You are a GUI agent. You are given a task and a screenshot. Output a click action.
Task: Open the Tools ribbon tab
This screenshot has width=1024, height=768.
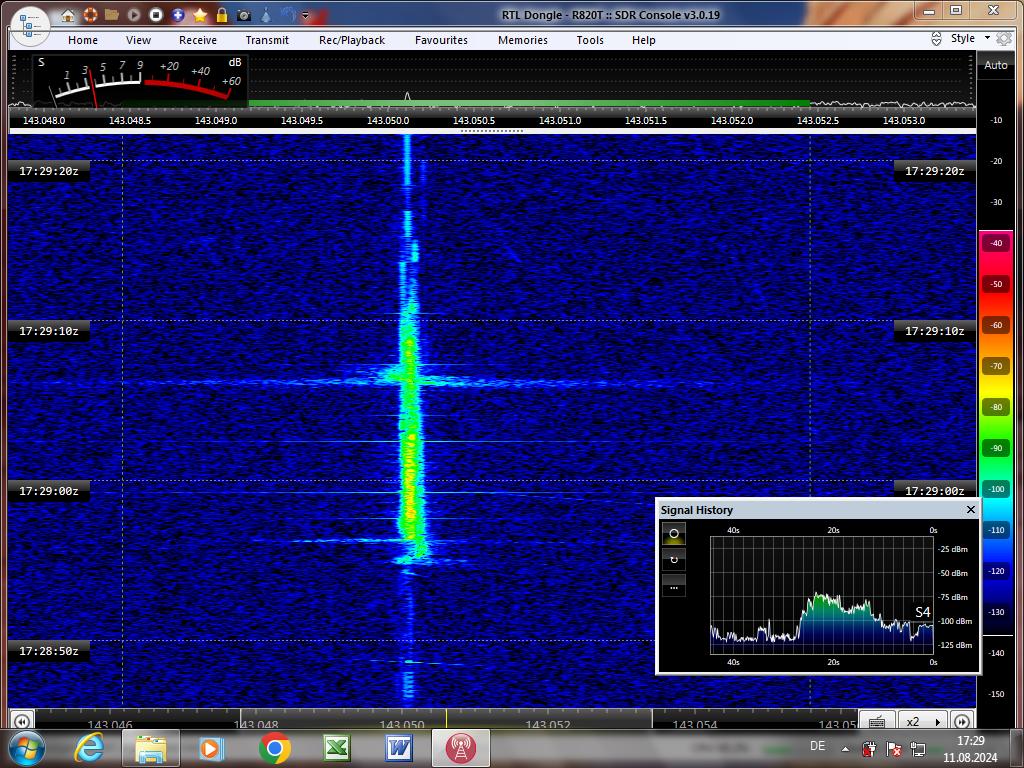coord(590,40)
